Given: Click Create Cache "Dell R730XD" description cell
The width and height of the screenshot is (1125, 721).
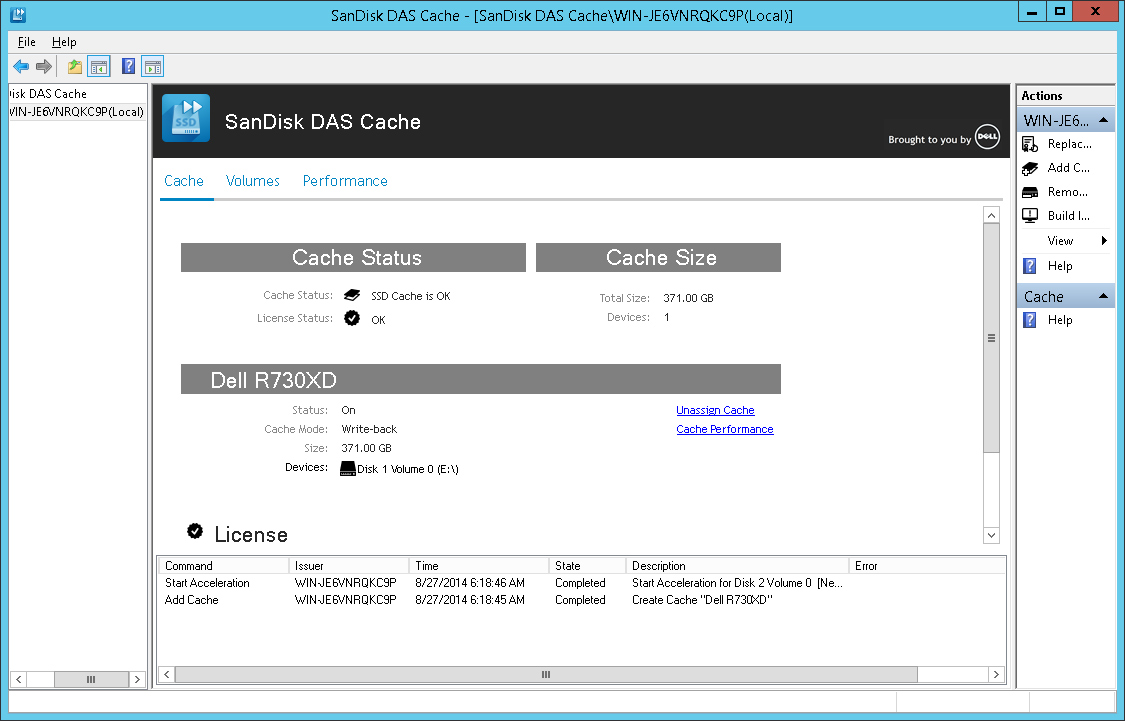Looking at the screenshot, I should 702,600.
